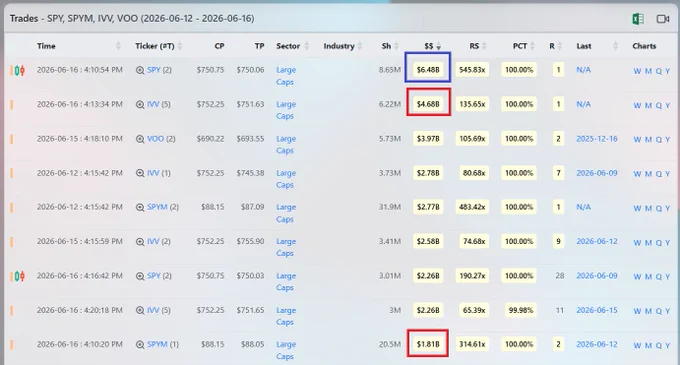Click the 314.61x RS cell

[x=472, y=344]
